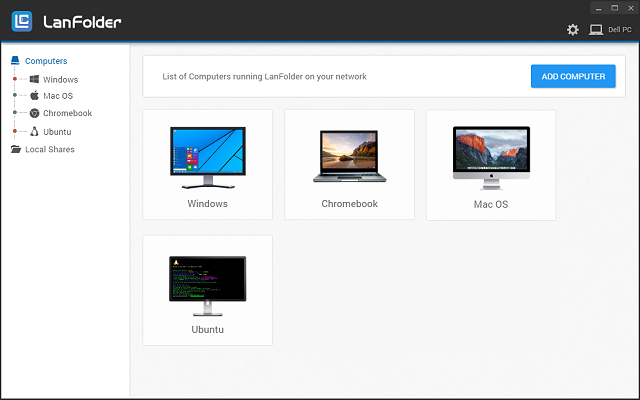Click the Dell PC laptop icon
The image size is (640, 400).
tap(596, 29)
